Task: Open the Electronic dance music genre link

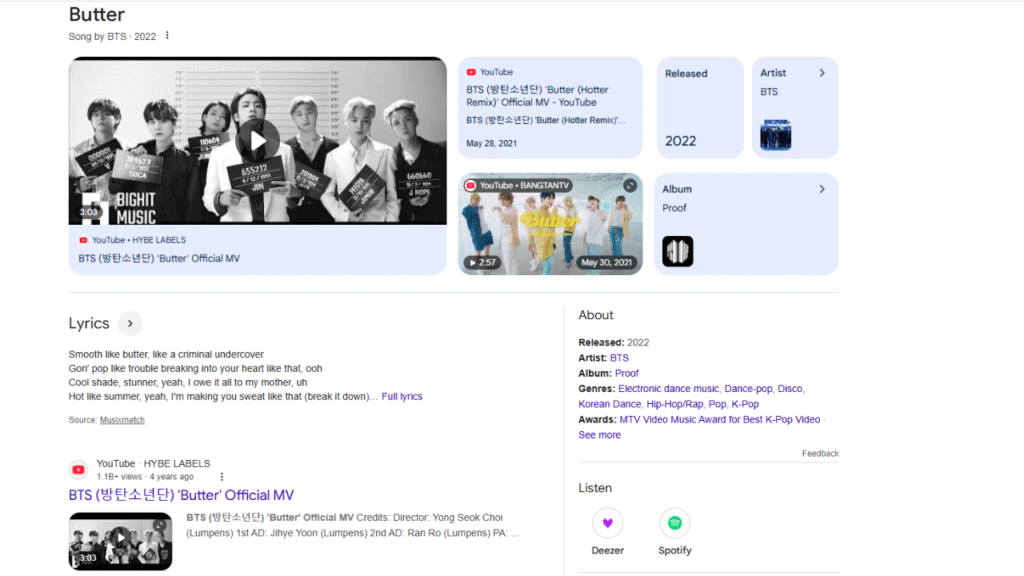Action: (x=668, y=389)
